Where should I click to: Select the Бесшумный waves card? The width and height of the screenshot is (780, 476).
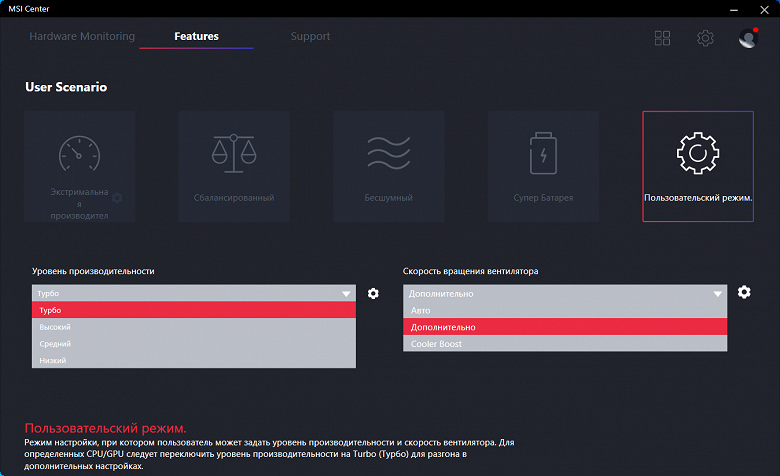(389, 166)
